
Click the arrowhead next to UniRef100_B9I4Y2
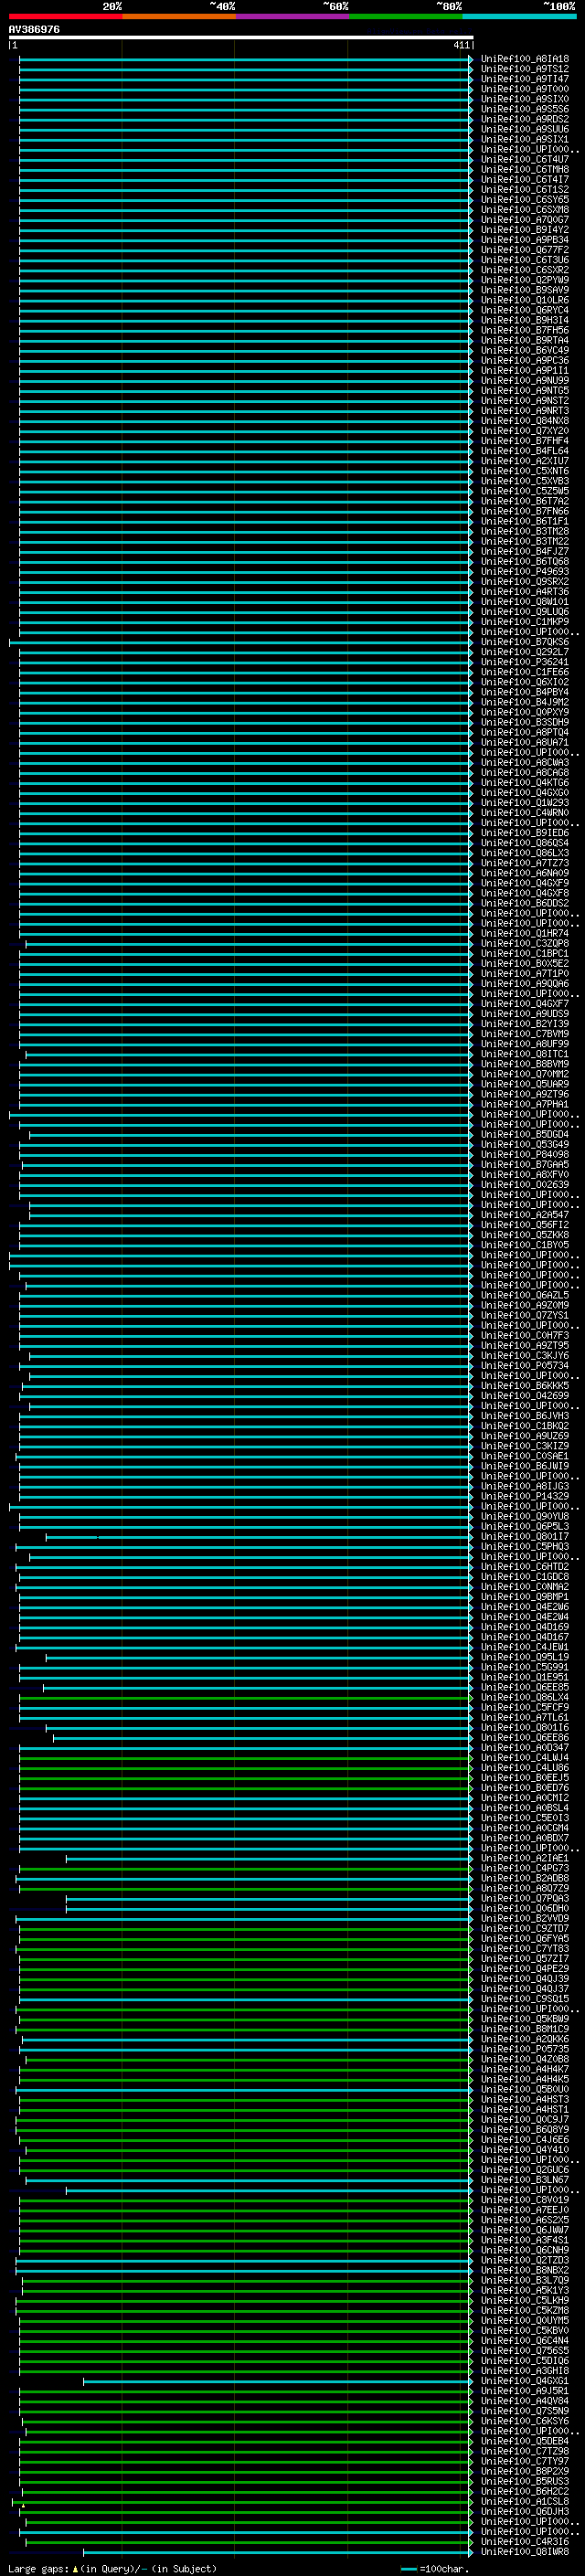pos(471,230)
